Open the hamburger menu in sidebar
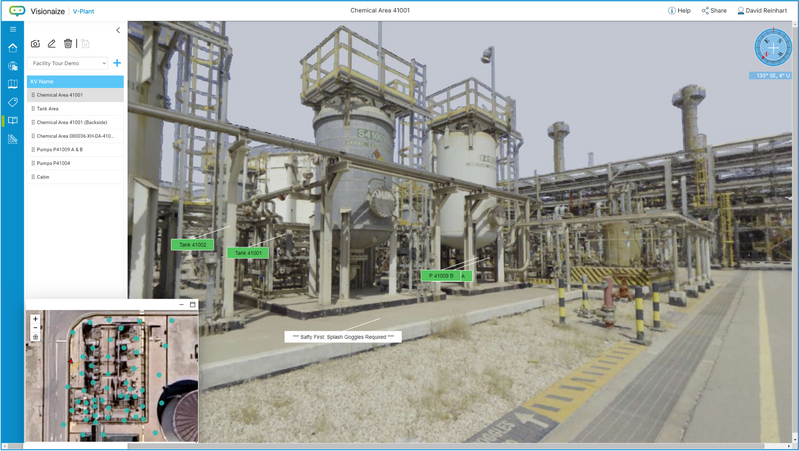Screen dimensions: 799x451 12,29
